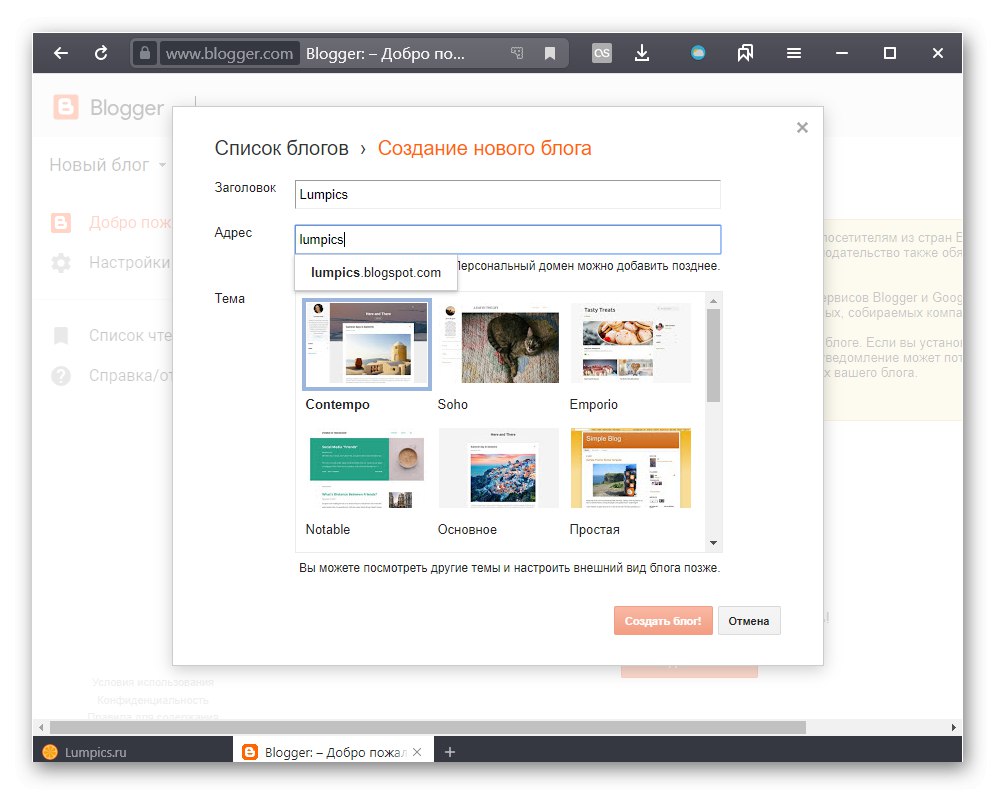Viewport: 995px width, 794px height.
Task: Click the horizontal scrollbar right arrow
Action: 954,727
